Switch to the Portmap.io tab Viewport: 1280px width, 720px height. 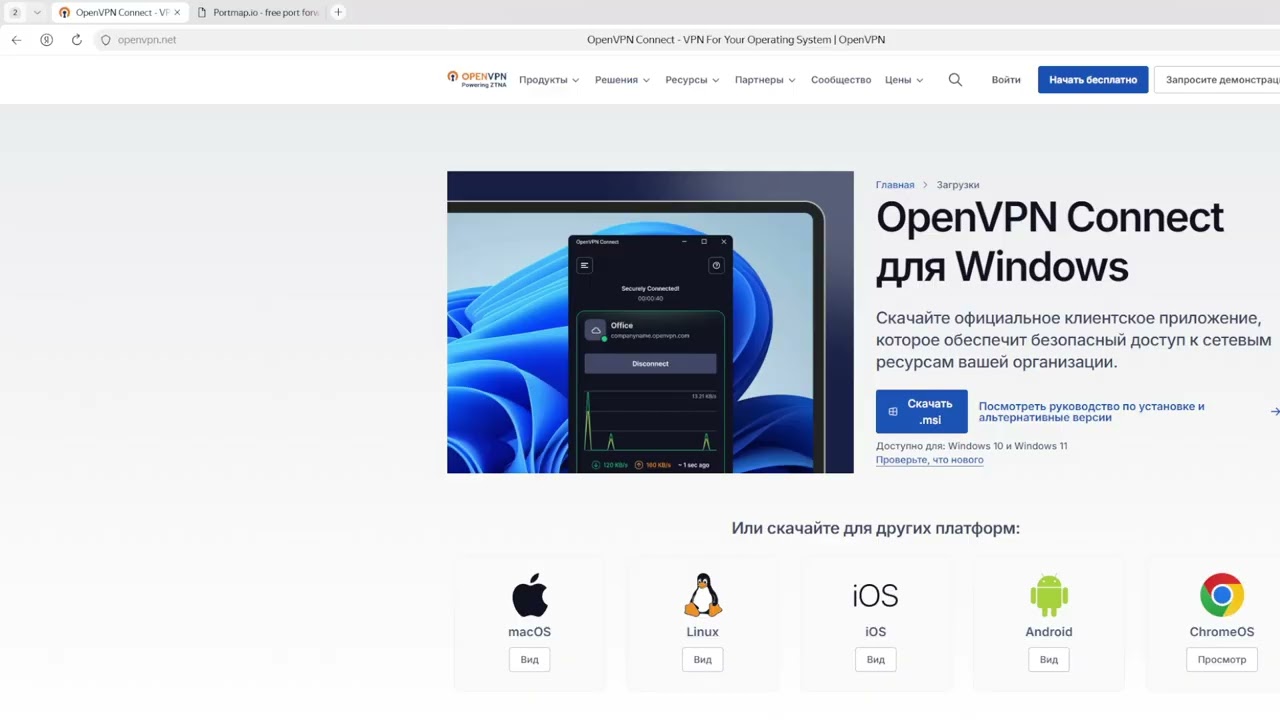(x=258, y=12)
